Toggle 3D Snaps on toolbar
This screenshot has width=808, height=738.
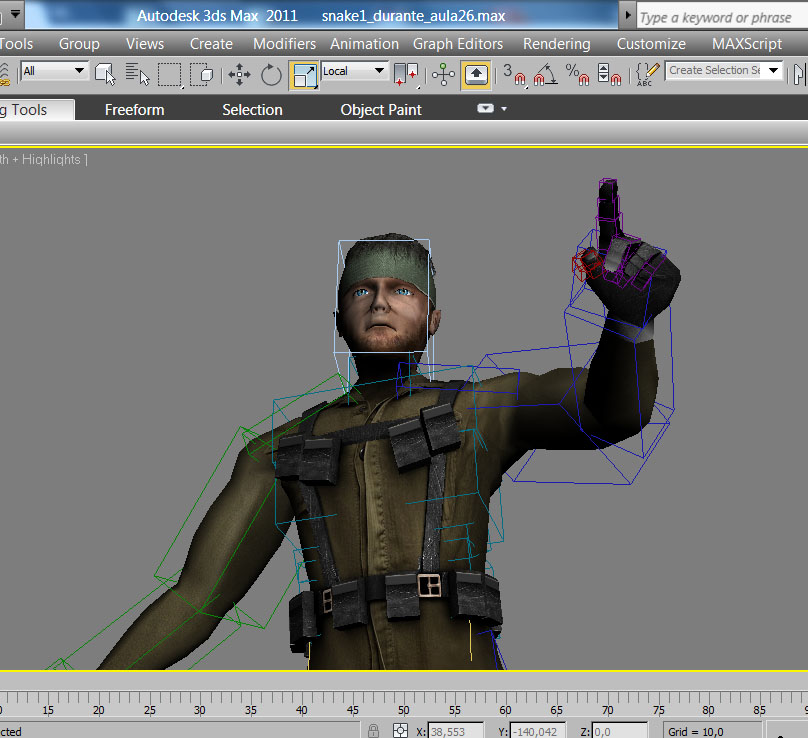pyautogui.click(x=513, y=73)
